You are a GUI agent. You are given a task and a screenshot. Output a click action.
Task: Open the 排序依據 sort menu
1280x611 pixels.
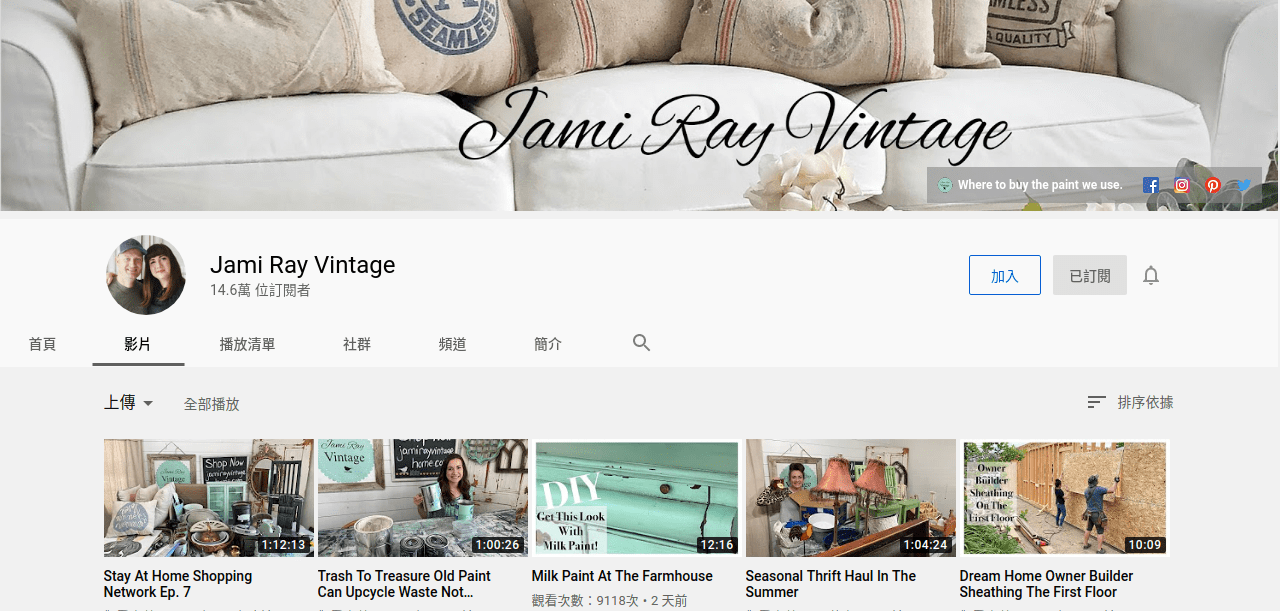tap(1130, 402)
